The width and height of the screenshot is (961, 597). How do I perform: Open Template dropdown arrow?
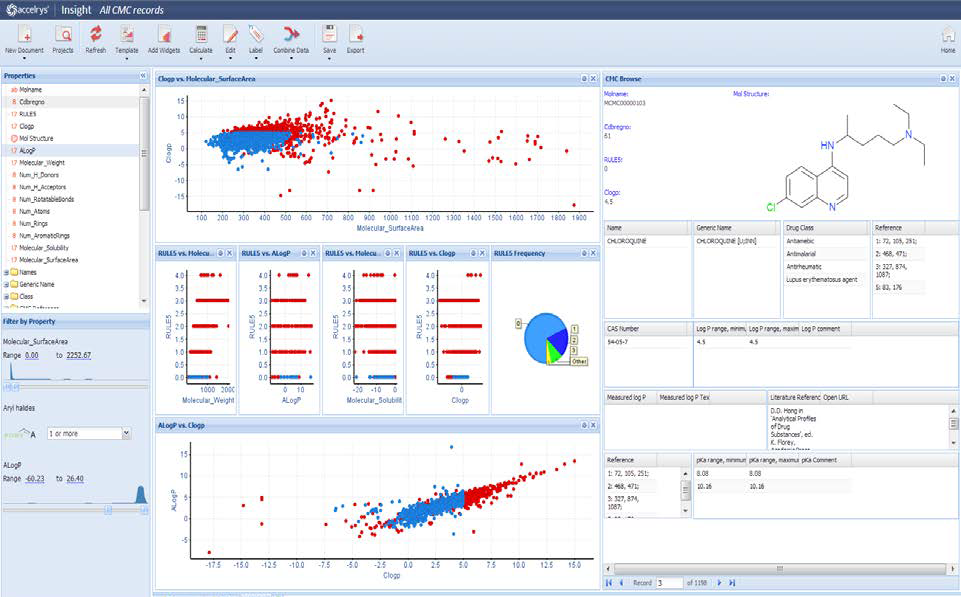point(126,58)
